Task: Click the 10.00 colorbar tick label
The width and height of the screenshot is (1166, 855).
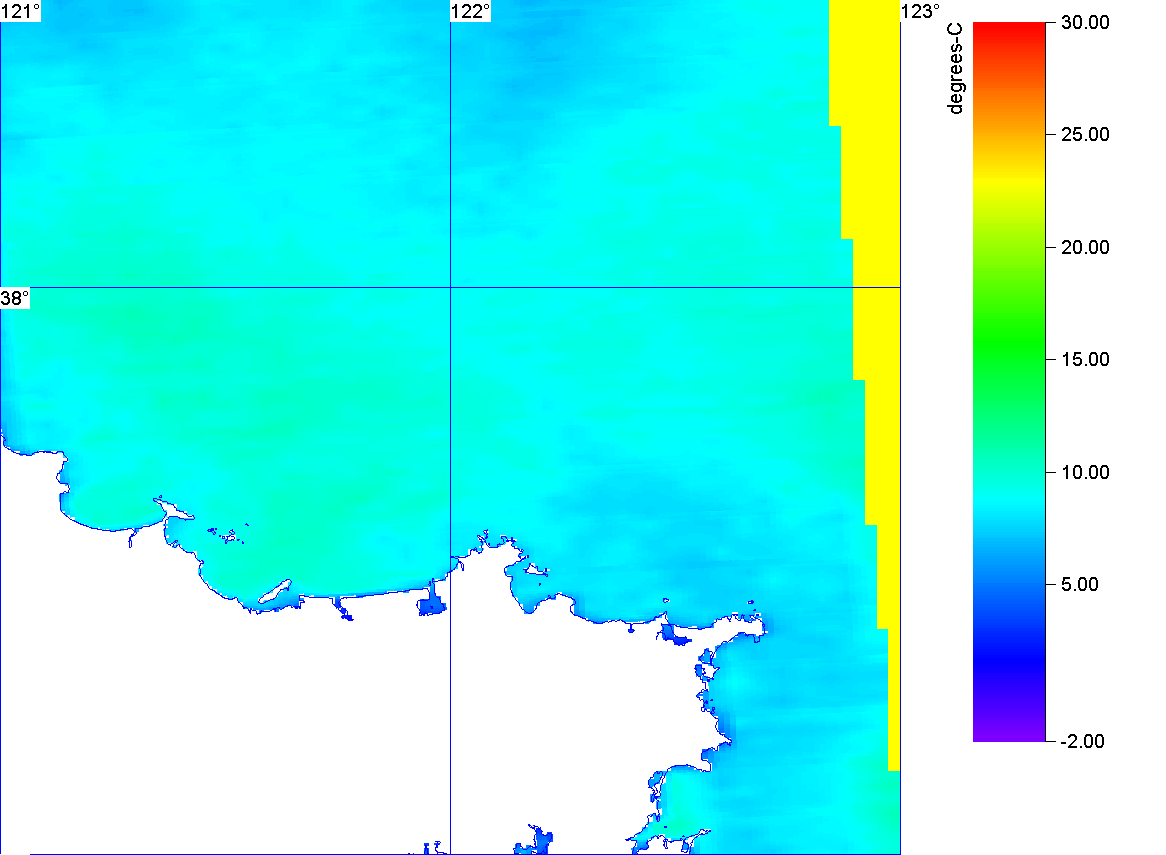Action: point(1085,472)
